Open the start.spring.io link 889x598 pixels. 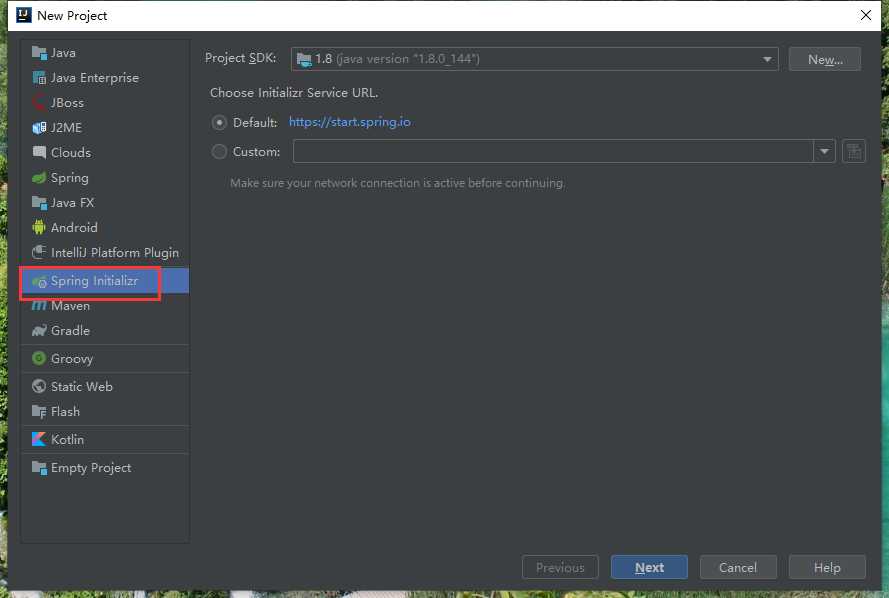350,122
